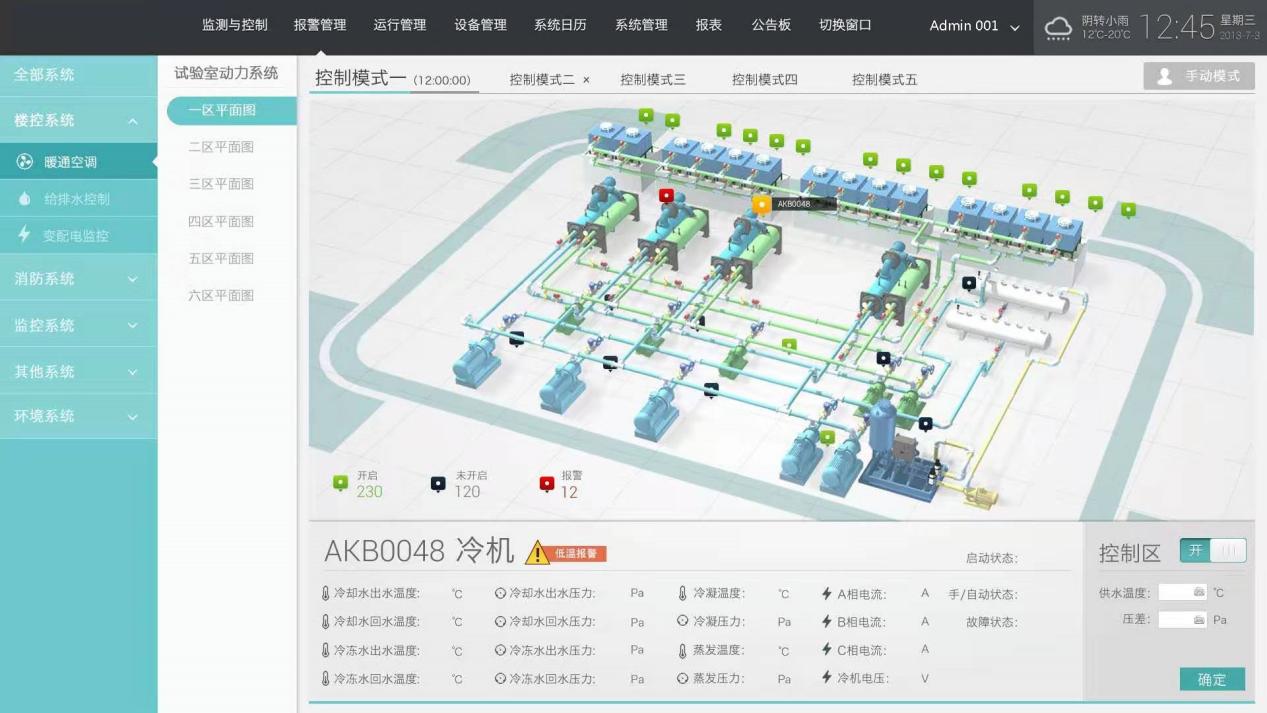Click the 确定 confirm button
Image resolution: width=1267 pixels, height=713 pixels.
click(1212, 679)
